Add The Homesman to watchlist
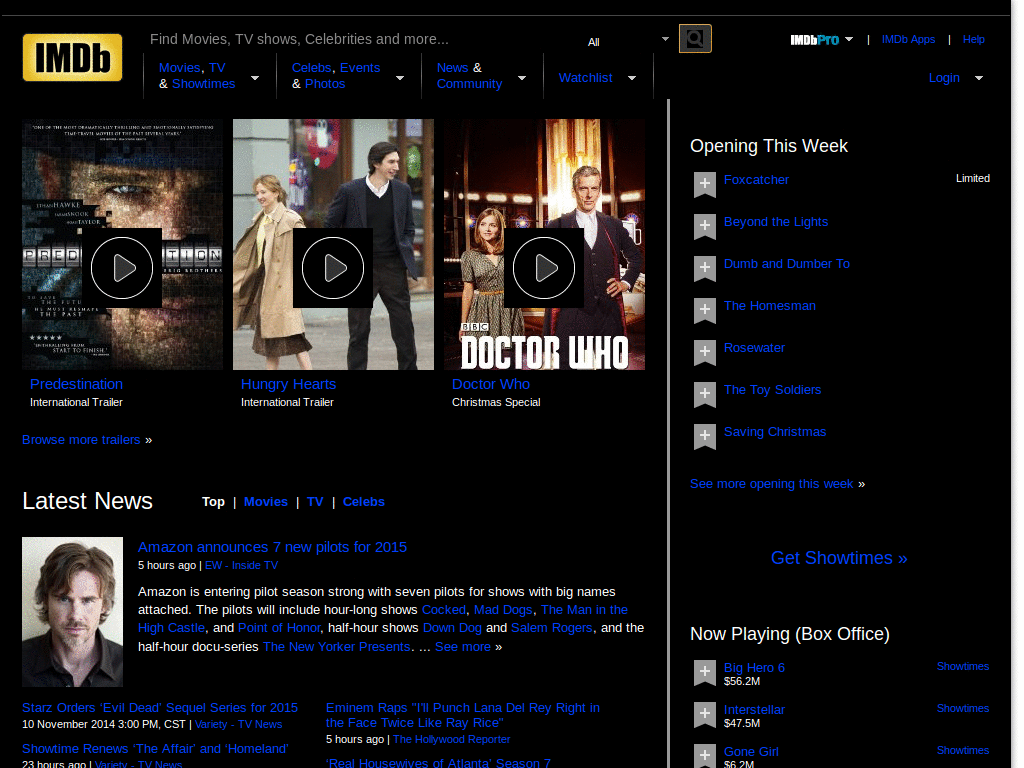 coord(705,311)
